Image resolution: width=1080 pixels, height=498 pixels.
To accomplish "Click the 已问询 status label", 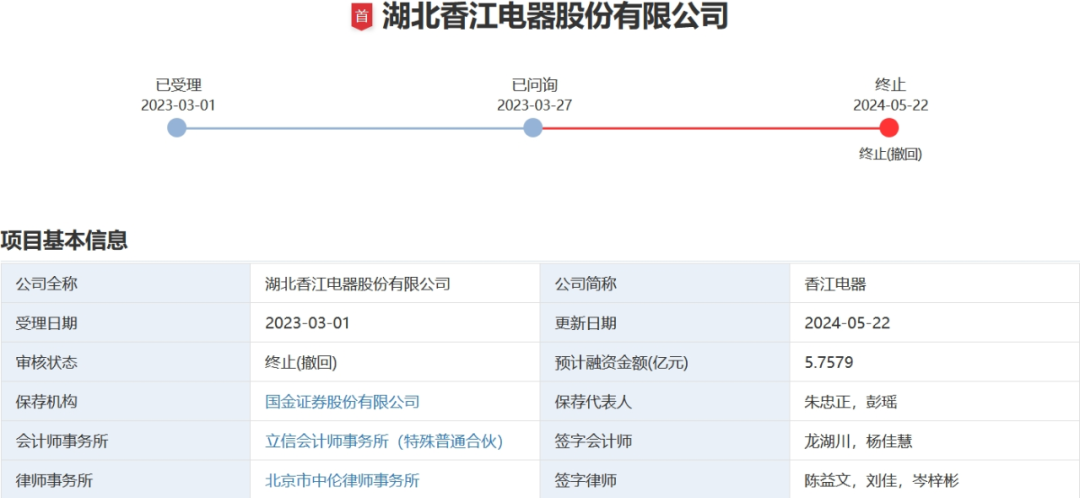I will (x=534, y=85).
